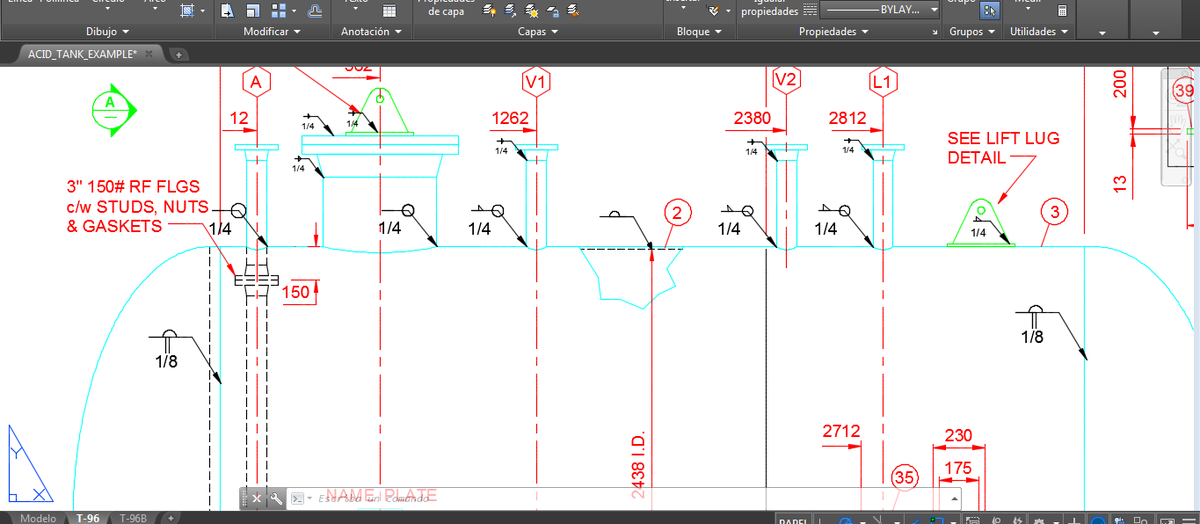The height and width of the screenshot is (524, 1200).
Task: Close the command line with the X button
Action: (x=256, y=497)
